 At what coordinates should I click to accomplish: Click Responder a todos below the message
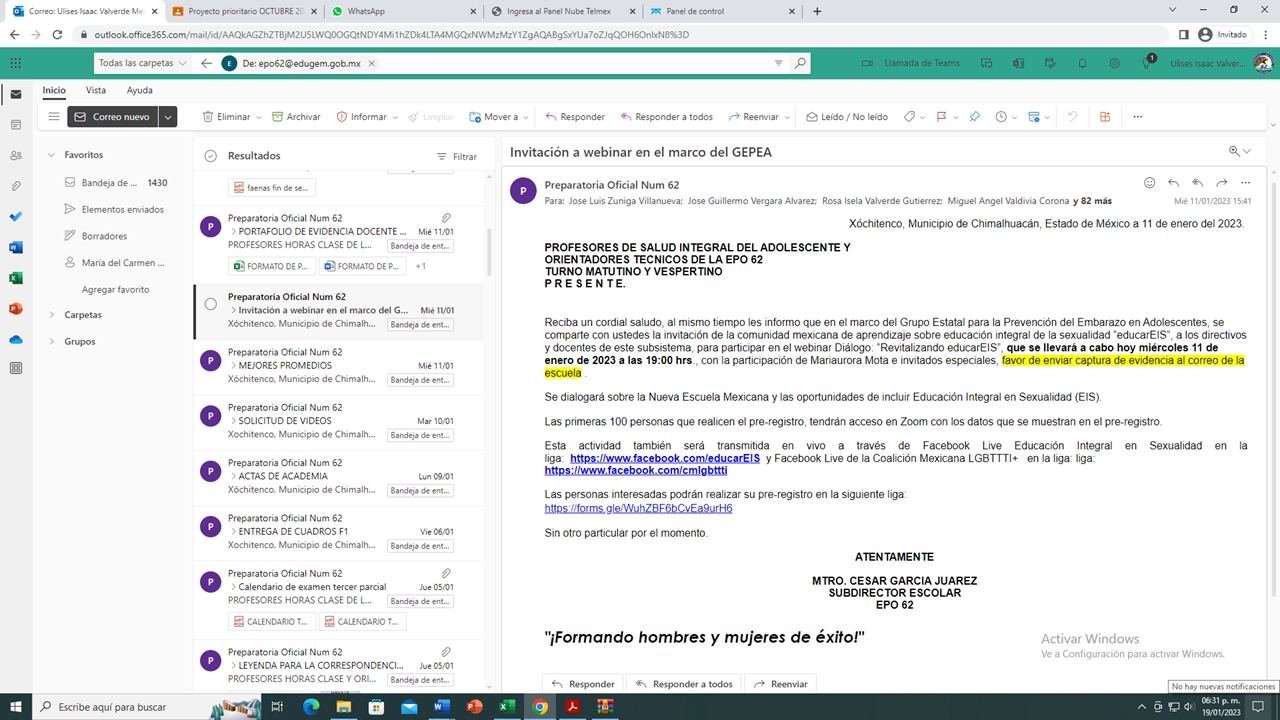coord(684,684)
